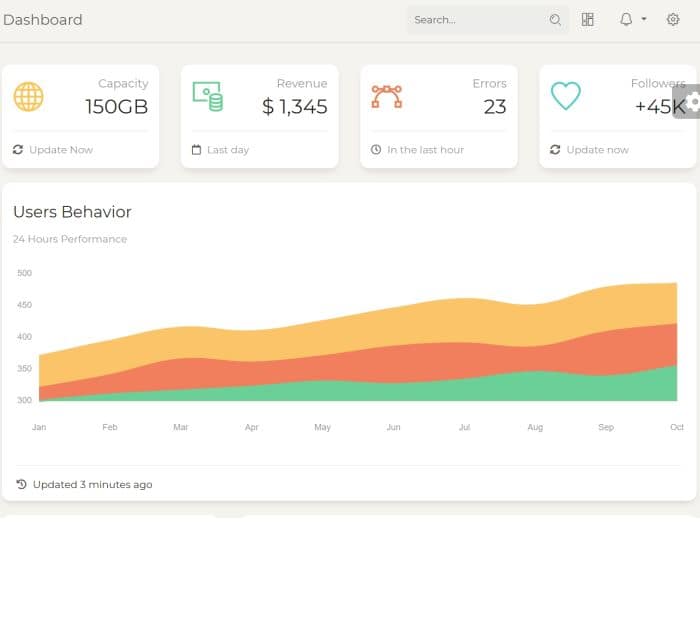Open the notifications bell icon

coord(626,20)
